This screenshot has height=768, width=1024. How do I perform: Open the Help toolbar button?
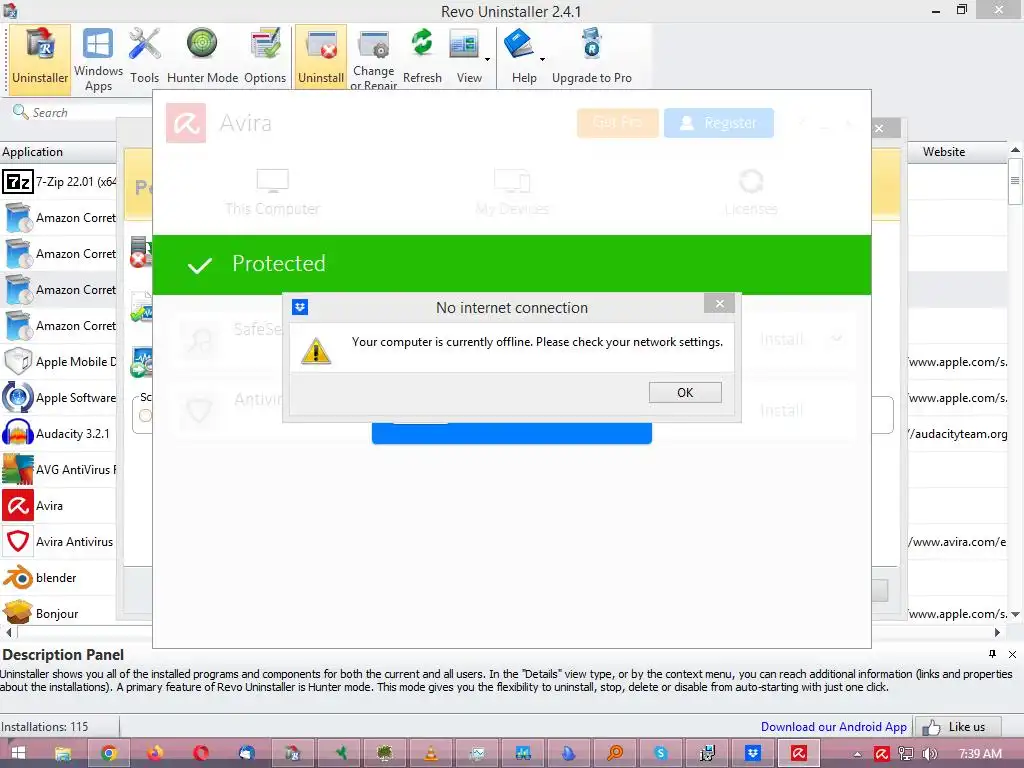(522, 57)
